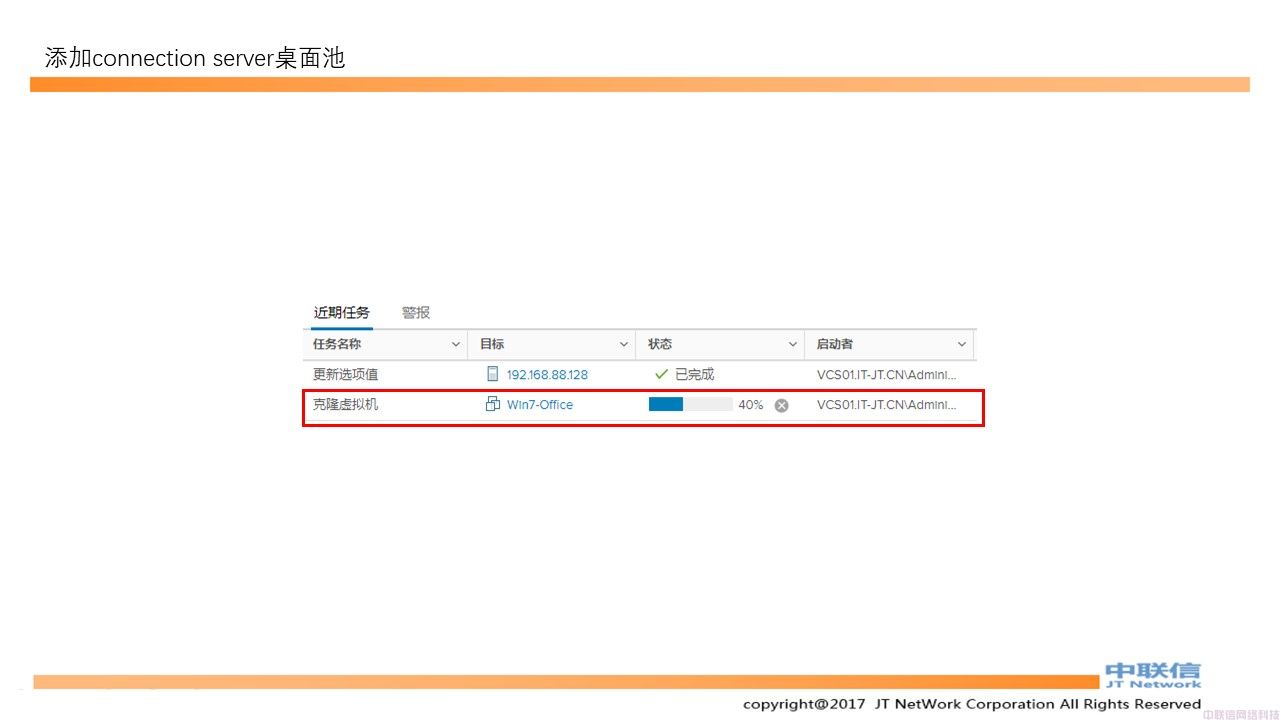Select the 更新选项值 task name
1280x720 pixels.
click(x=346, y=374)
